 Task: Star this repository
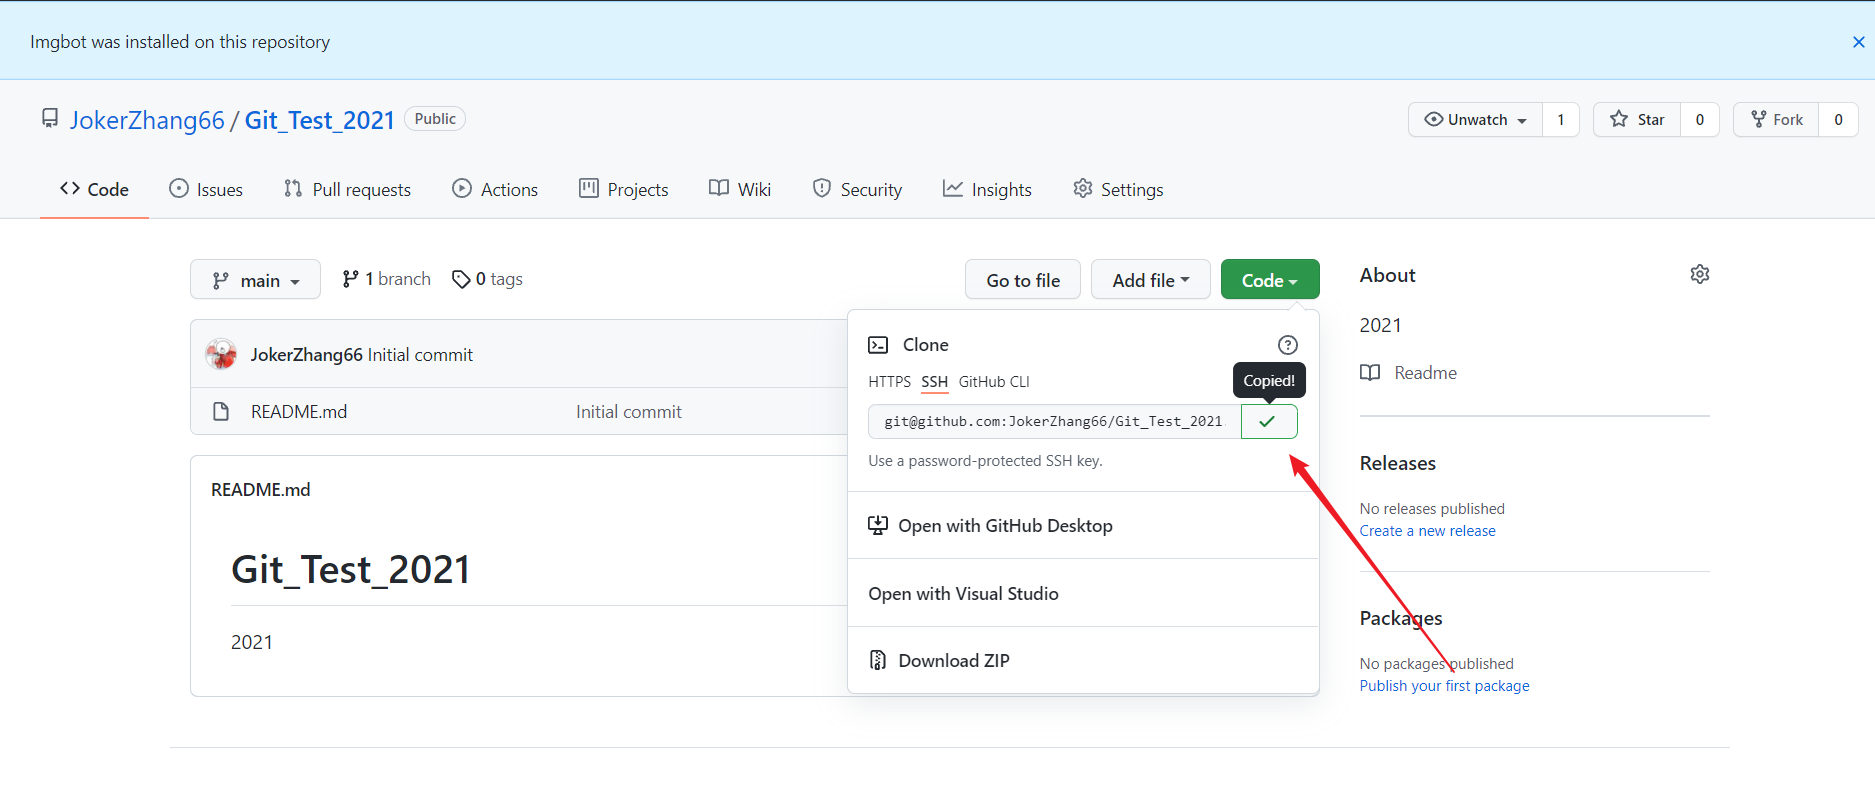[1637, 120]
